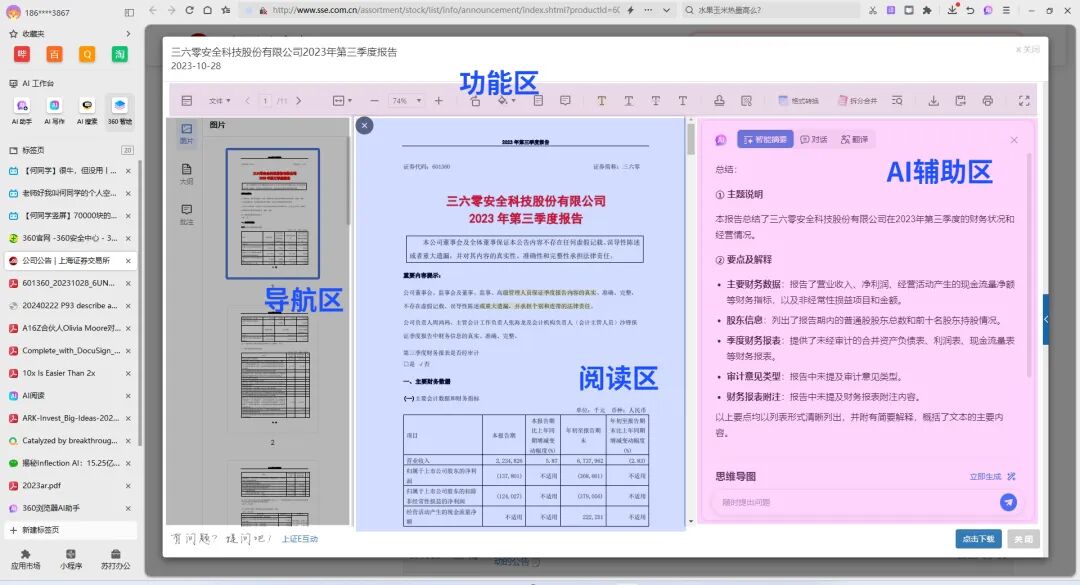The height and width of the screenshot is (585, 1080).
Task: Switch to 批注 annotations navigation view
Action: tap(186, 214)
